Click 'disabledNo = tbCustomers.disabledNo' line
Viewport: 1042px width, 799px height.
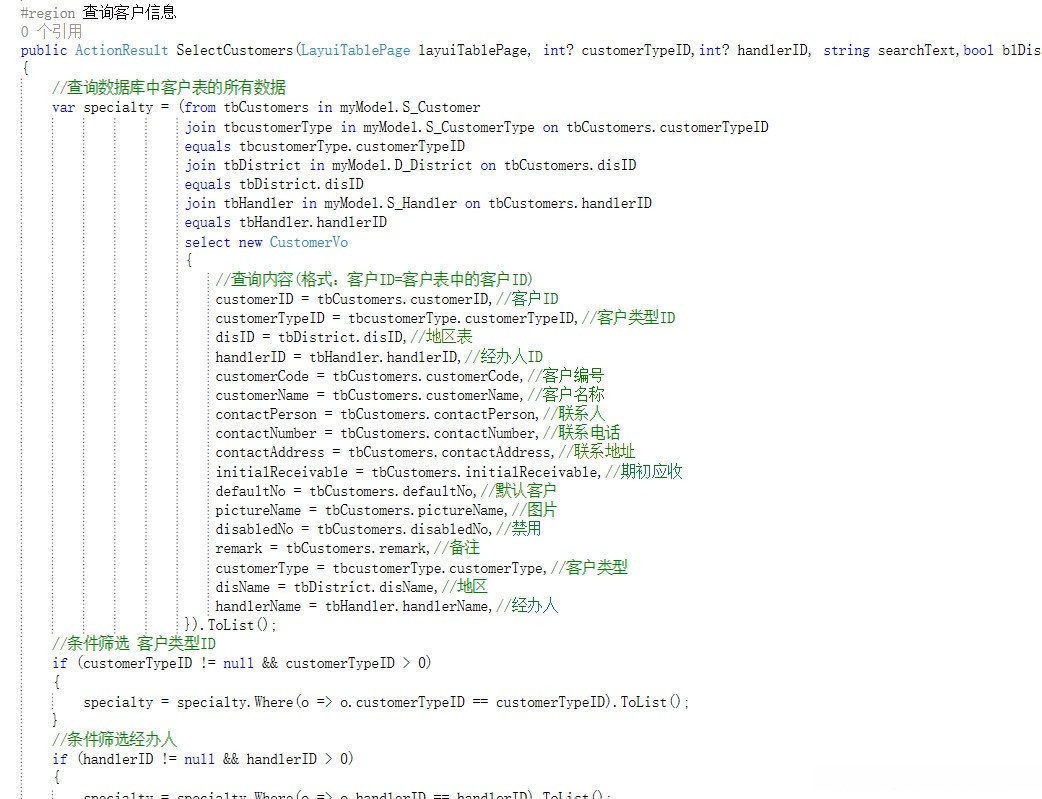353,529
